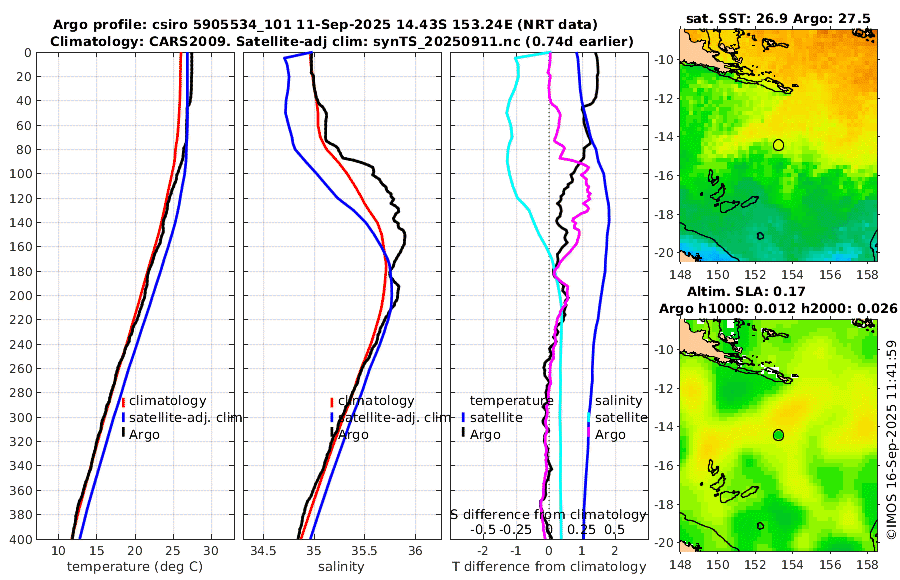Click longitude tick 158 on SST map

[867, 275]
